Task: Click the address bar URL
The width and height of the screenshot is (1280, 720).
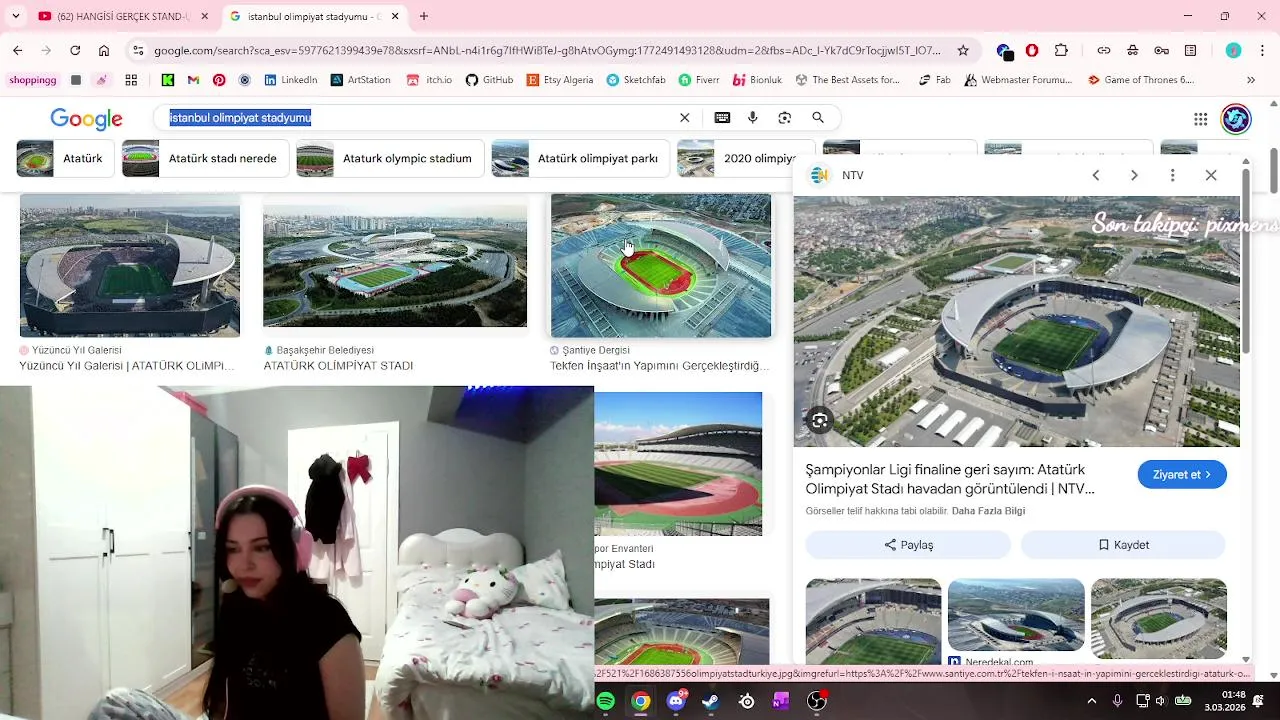Action: [547, 50]
